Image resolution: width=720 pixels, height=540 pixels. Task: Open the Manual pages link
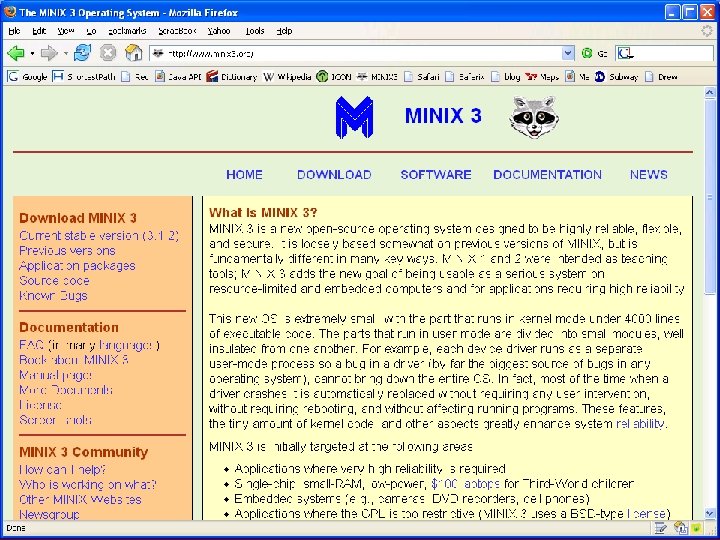pyautogui.click(x=56, y=375)
